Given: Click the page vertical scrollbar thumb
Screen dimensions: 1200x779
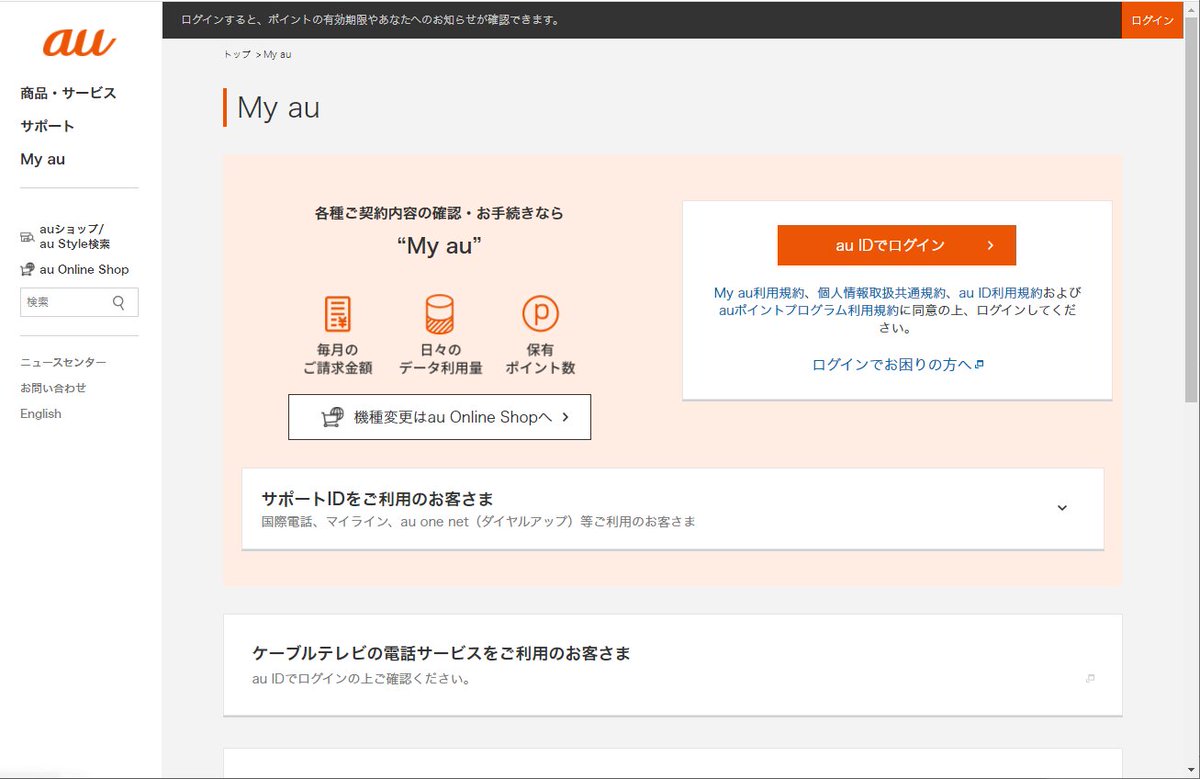Looking at the screenshot, I should coord(1191,210).
